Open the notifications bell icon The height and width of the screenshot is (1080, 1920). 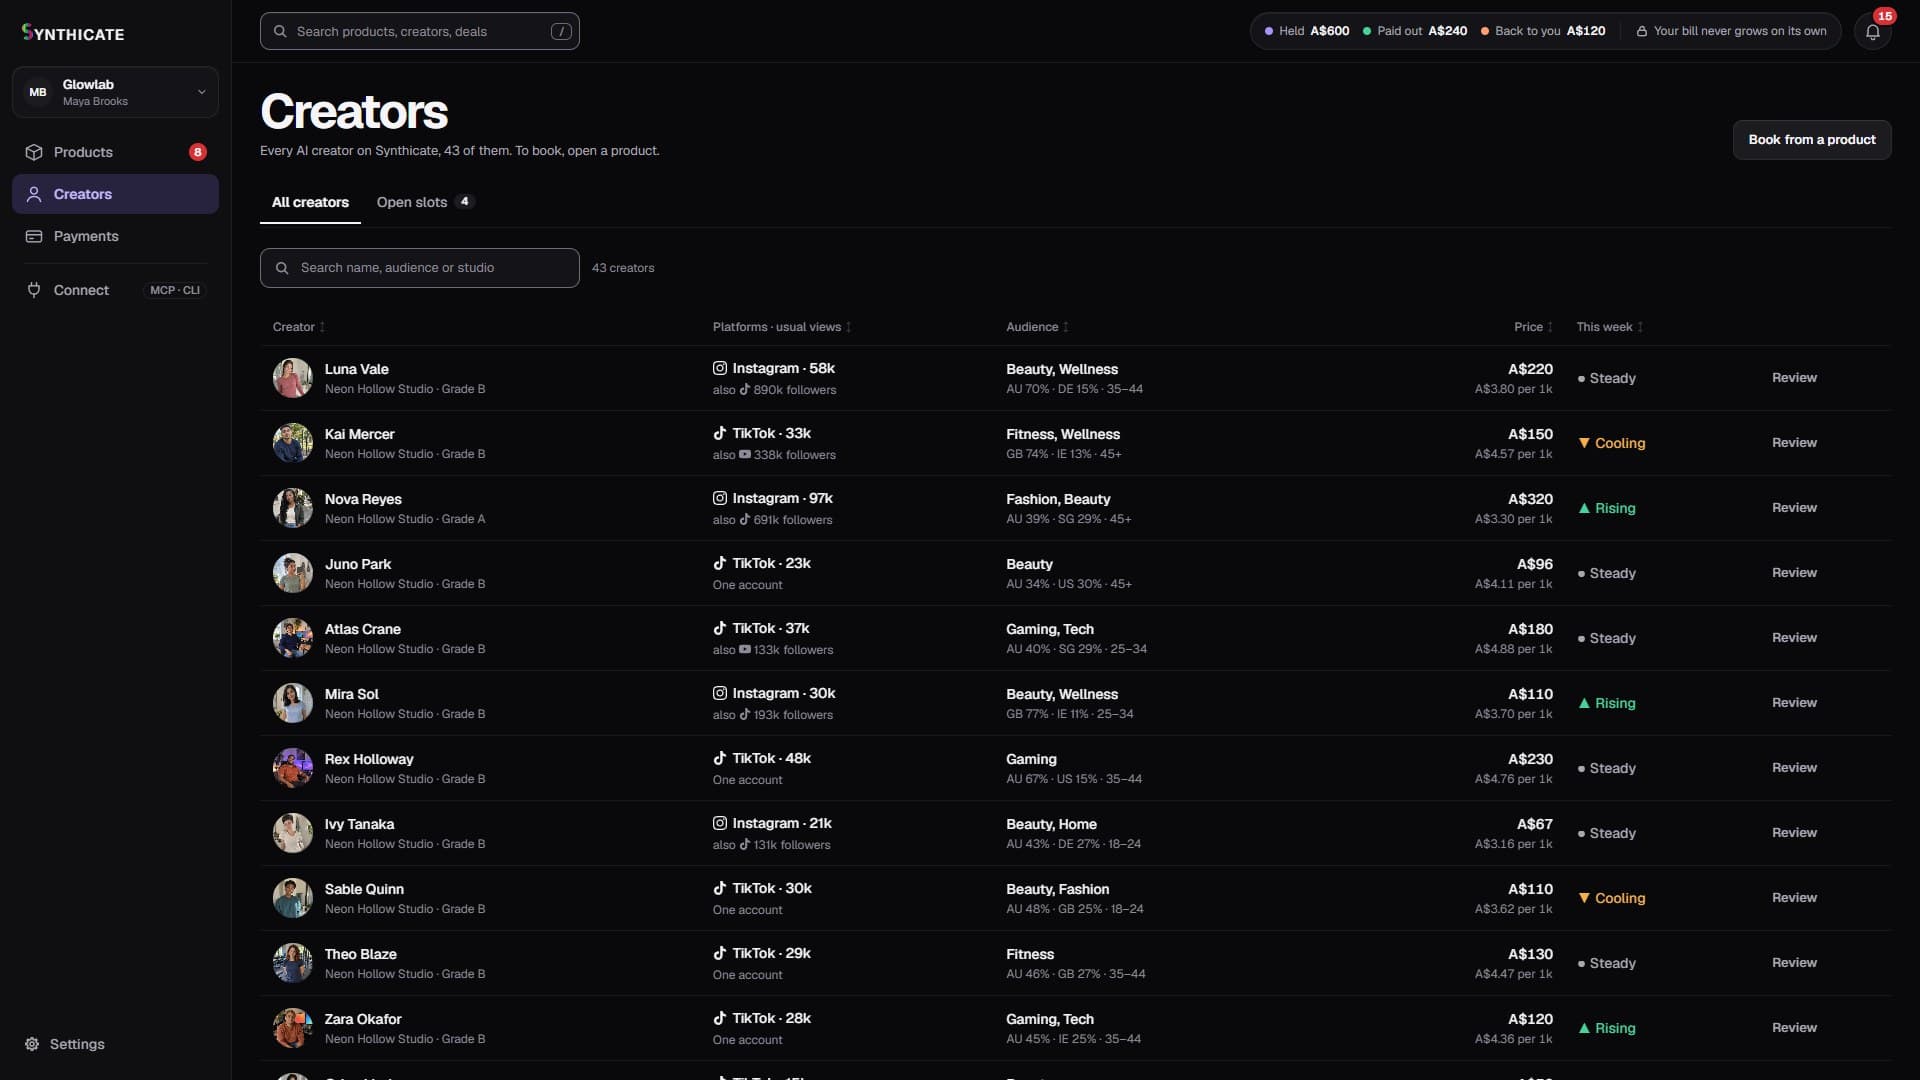pos(1872,31)
